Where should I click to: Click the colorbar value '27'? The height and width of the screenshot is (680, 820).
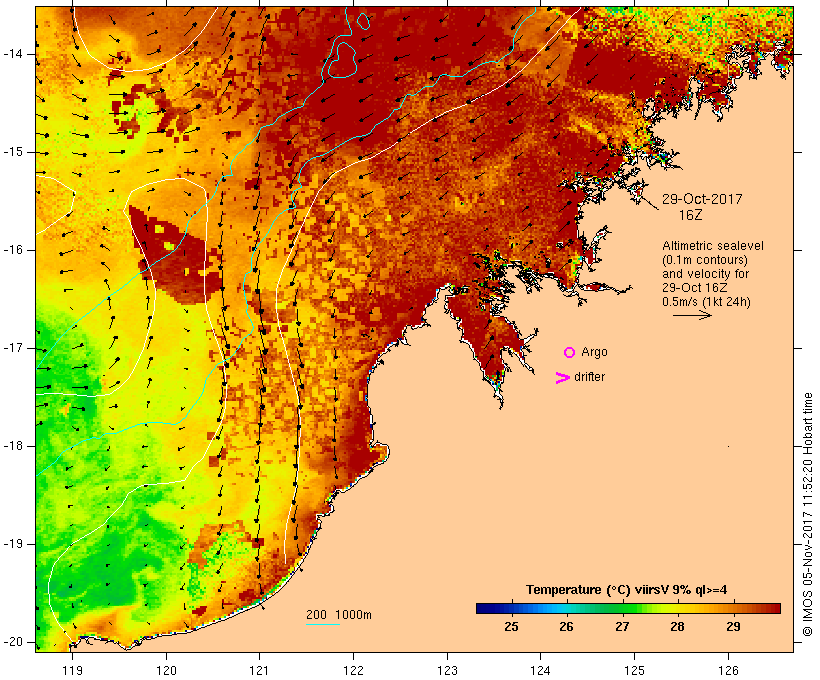tap(622, 627)
